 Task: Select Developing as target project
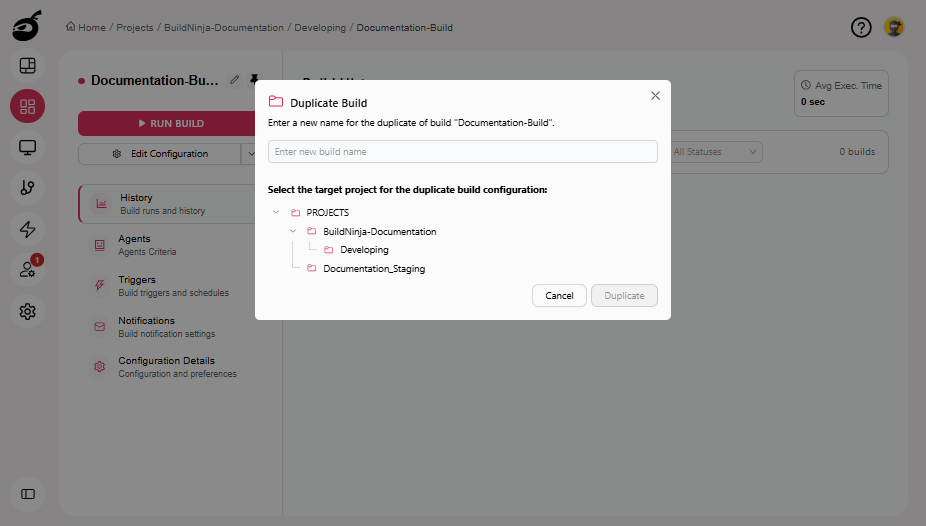(x=364, y=250)
